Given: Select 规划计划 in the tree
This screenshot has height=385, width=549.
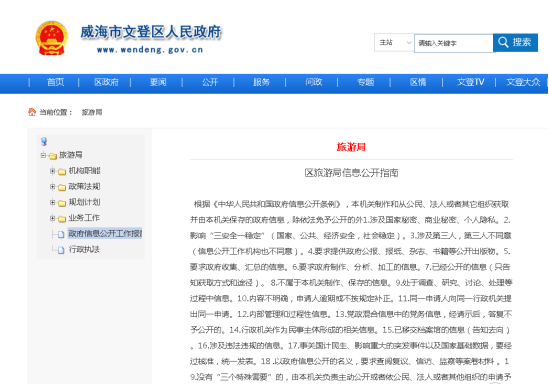Looking at the screenshot, I should (84, 202).
